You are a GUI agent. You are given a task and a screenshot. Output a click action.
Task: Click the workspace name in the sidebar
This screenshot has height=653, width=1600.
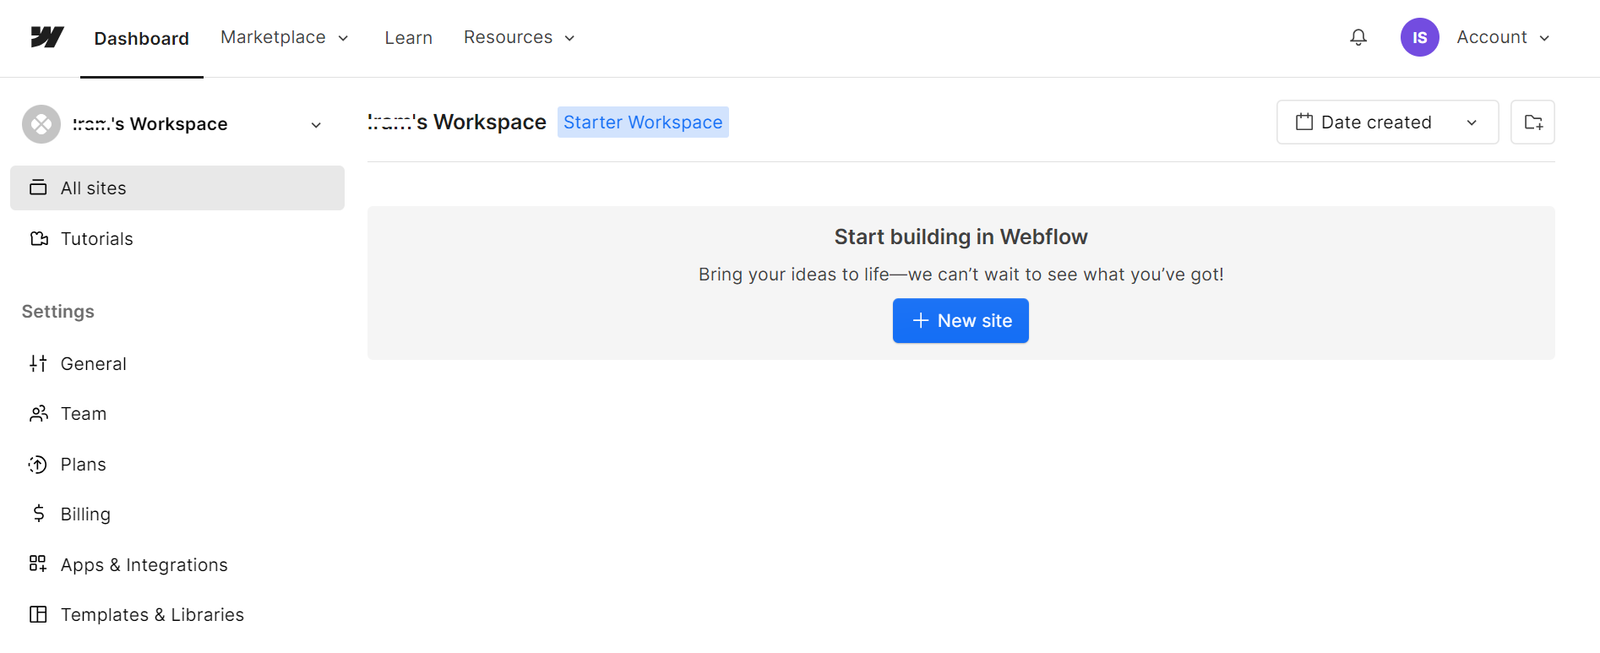pyautogui.click(x=150, y=124)
